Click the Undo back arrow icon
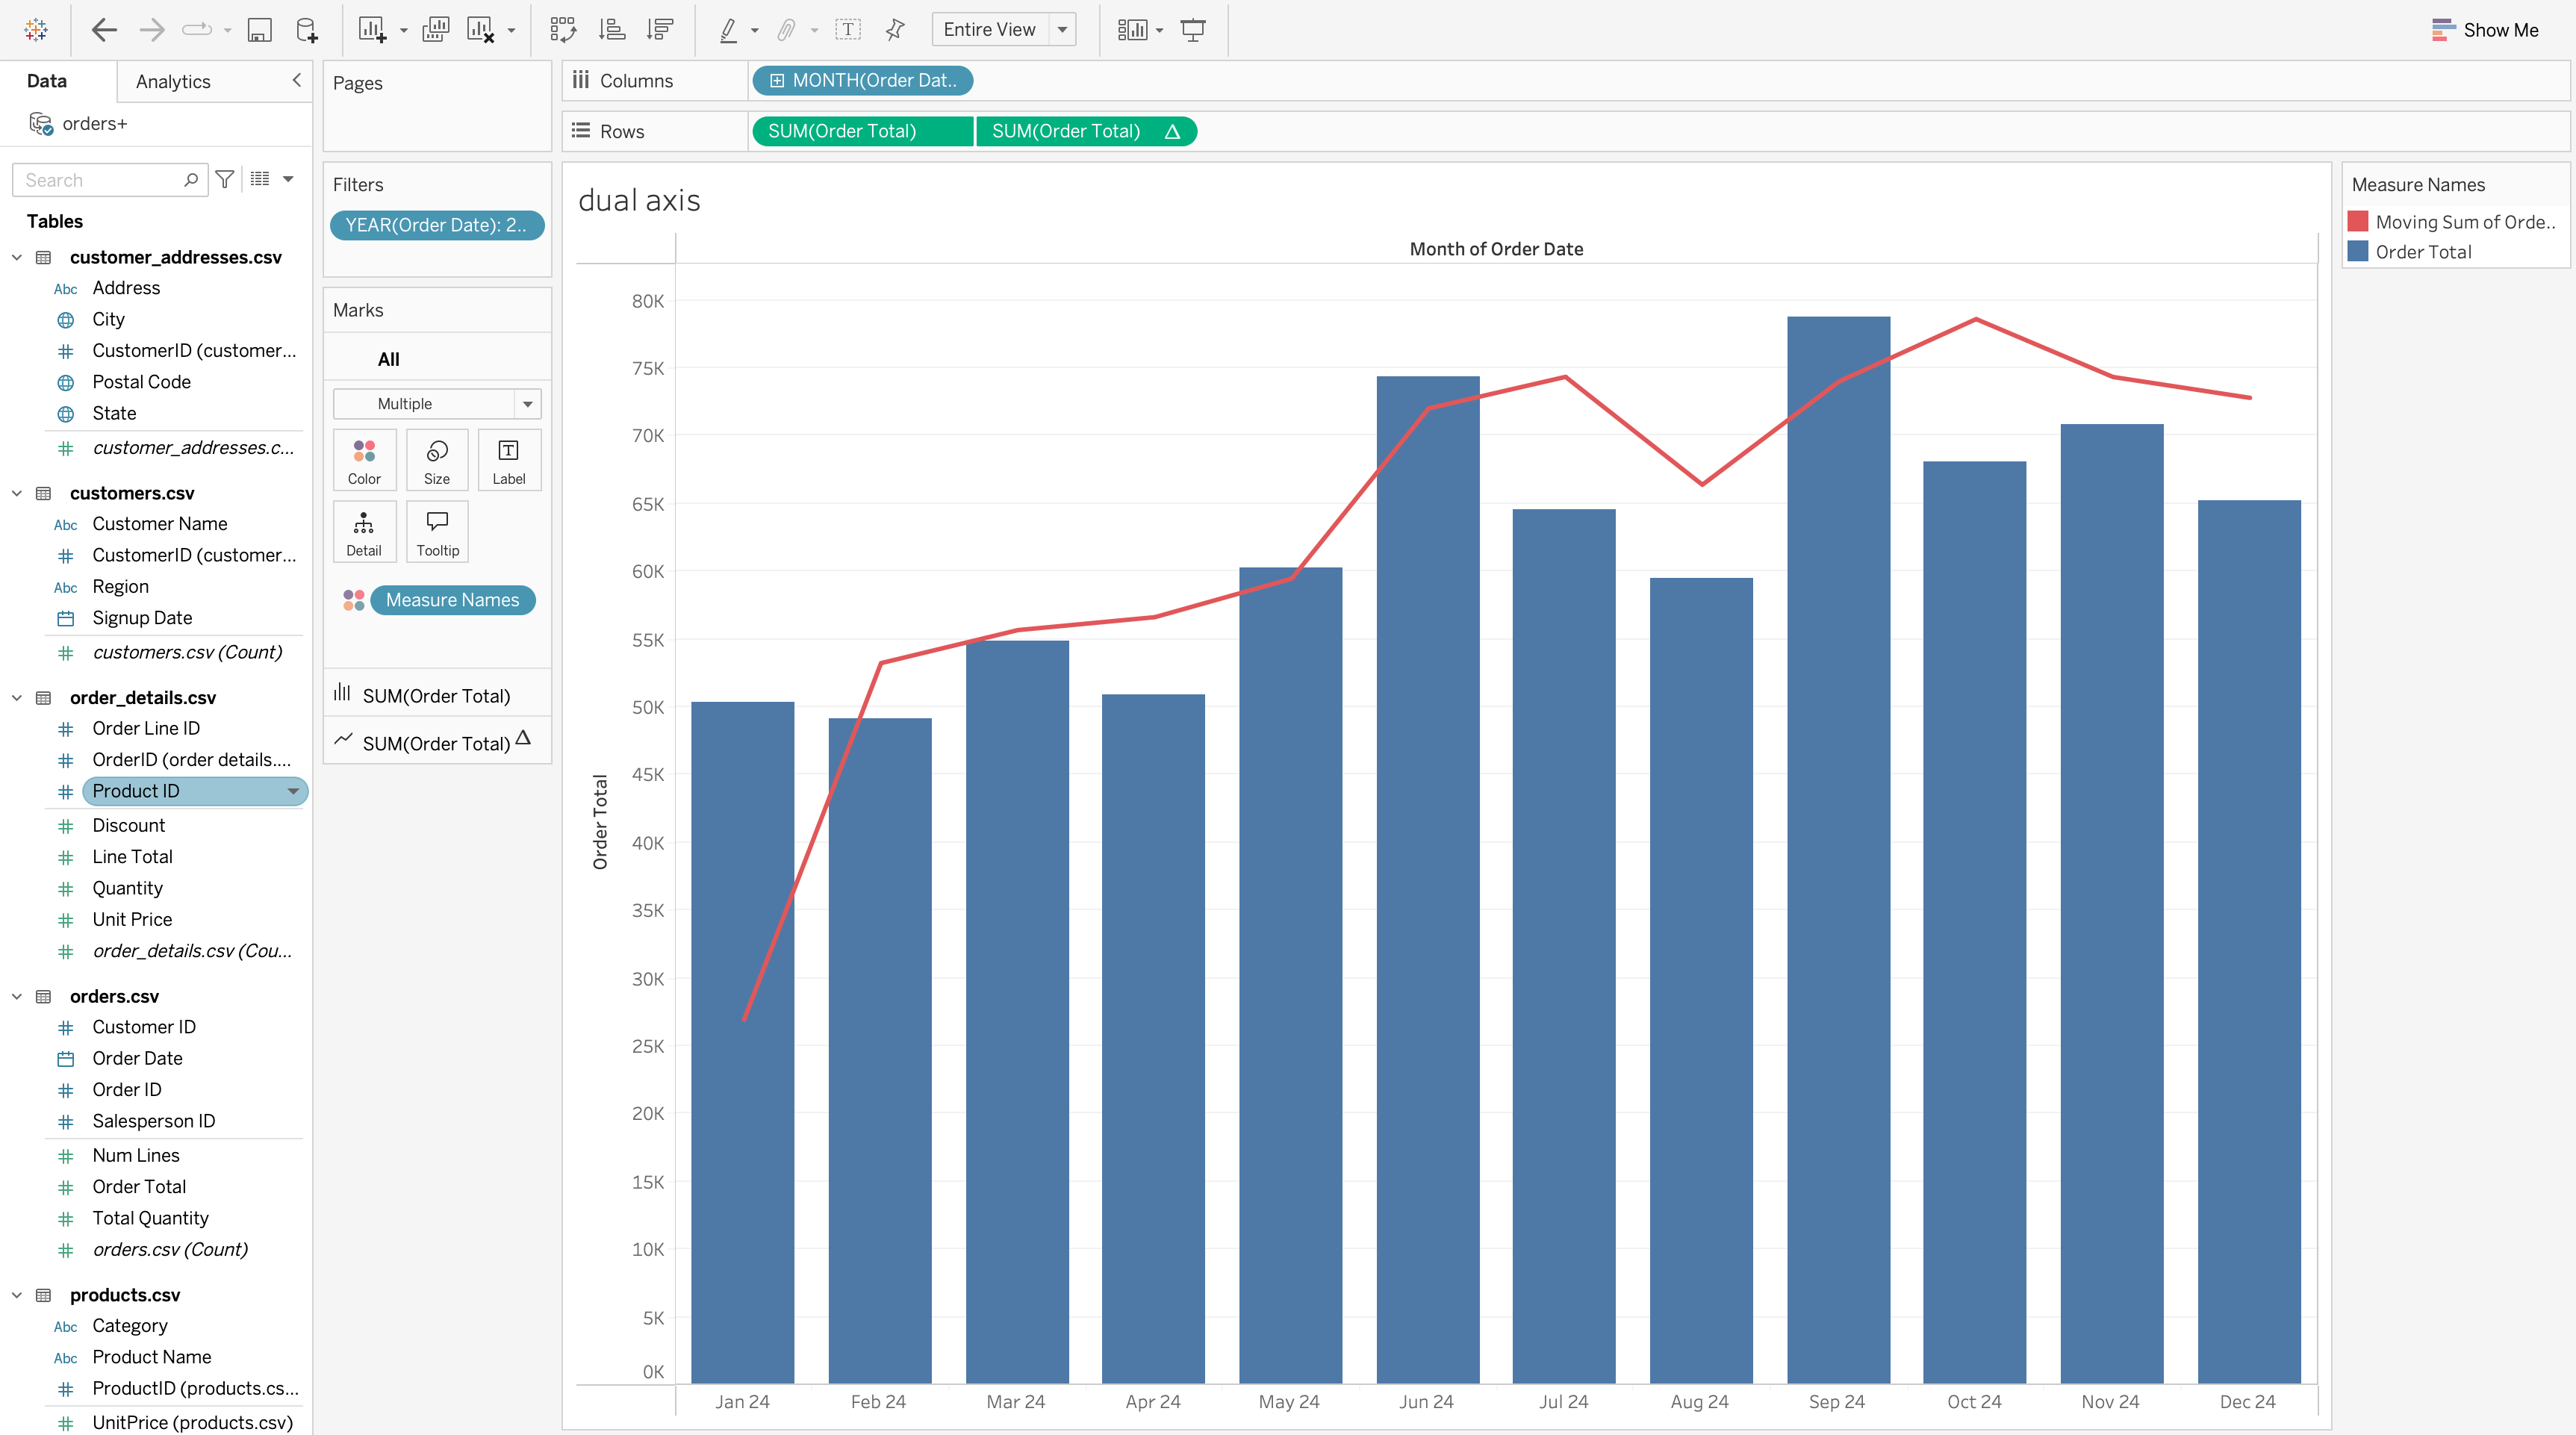 [x=104, y=30]
